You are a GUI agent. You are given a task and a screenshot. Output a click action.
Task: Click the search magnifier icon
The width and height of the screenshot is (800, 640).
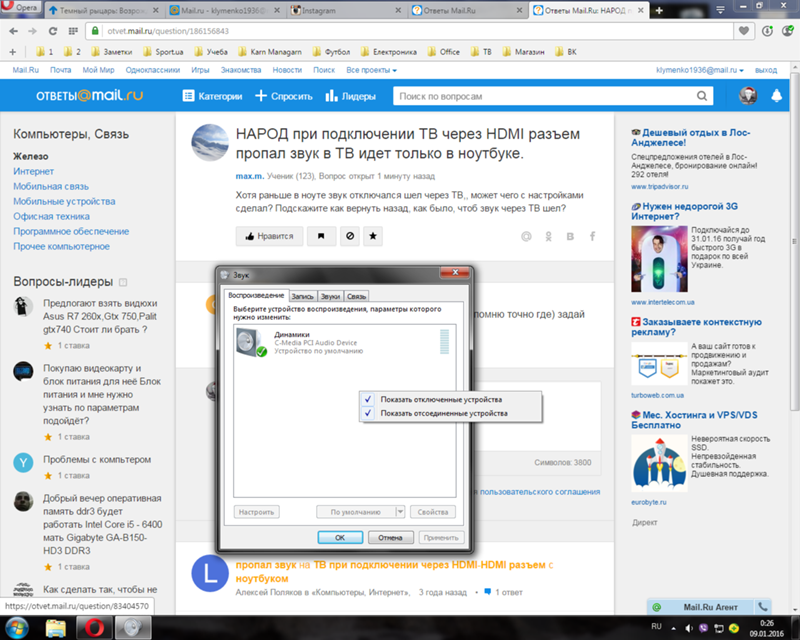[702, 96]
